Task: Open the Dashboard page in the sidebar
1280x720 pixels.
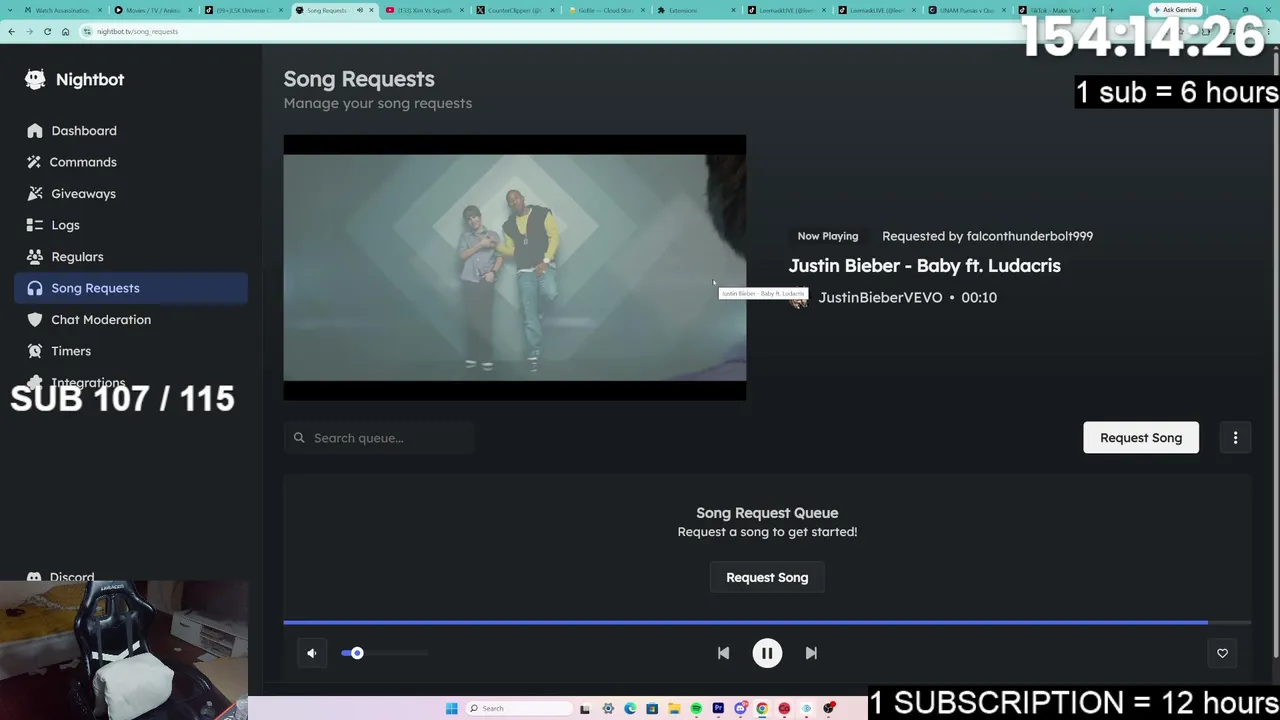Action: [131, 131]
